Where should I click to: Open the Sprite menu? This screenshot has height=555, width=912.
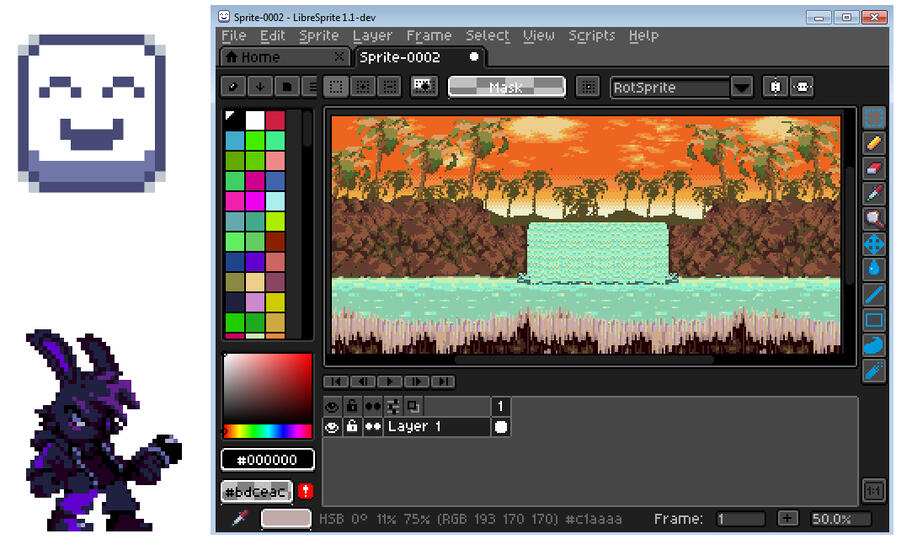point(319,36)
